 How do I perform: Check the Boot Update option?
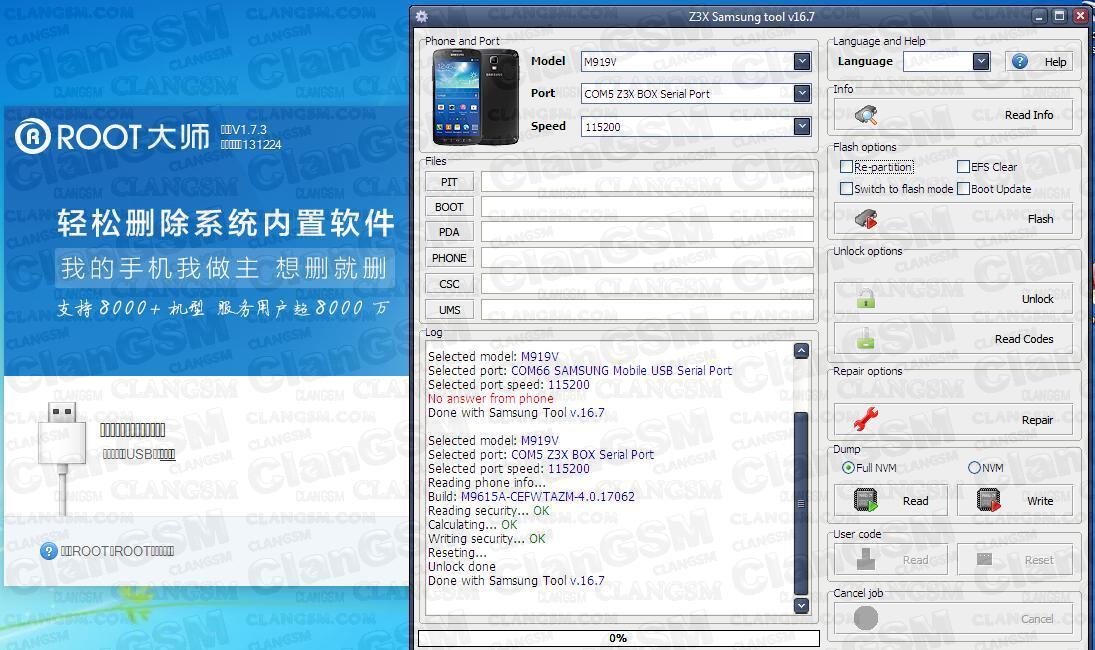coord(963,189)
